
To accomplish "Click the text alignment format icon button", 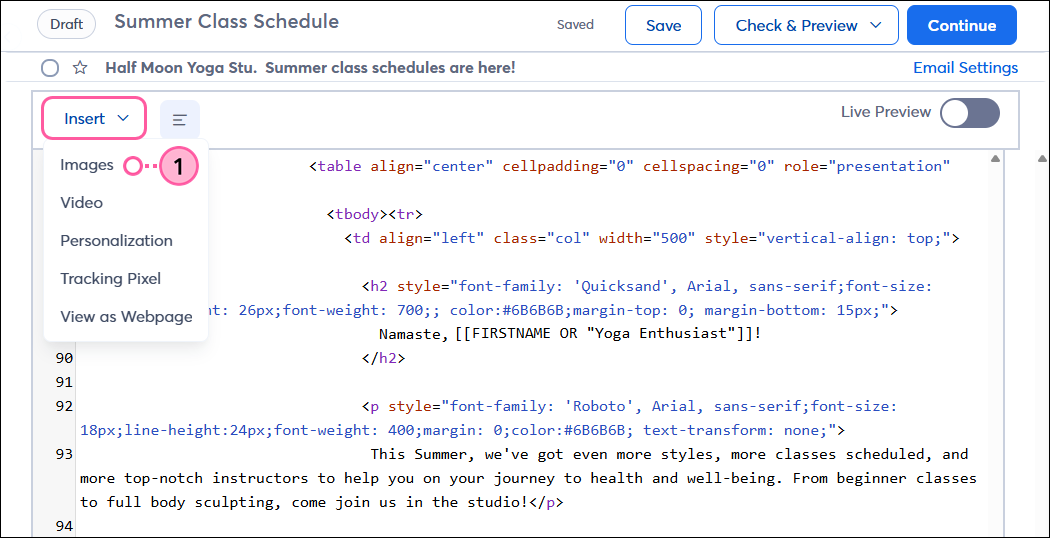I will 179,119.
